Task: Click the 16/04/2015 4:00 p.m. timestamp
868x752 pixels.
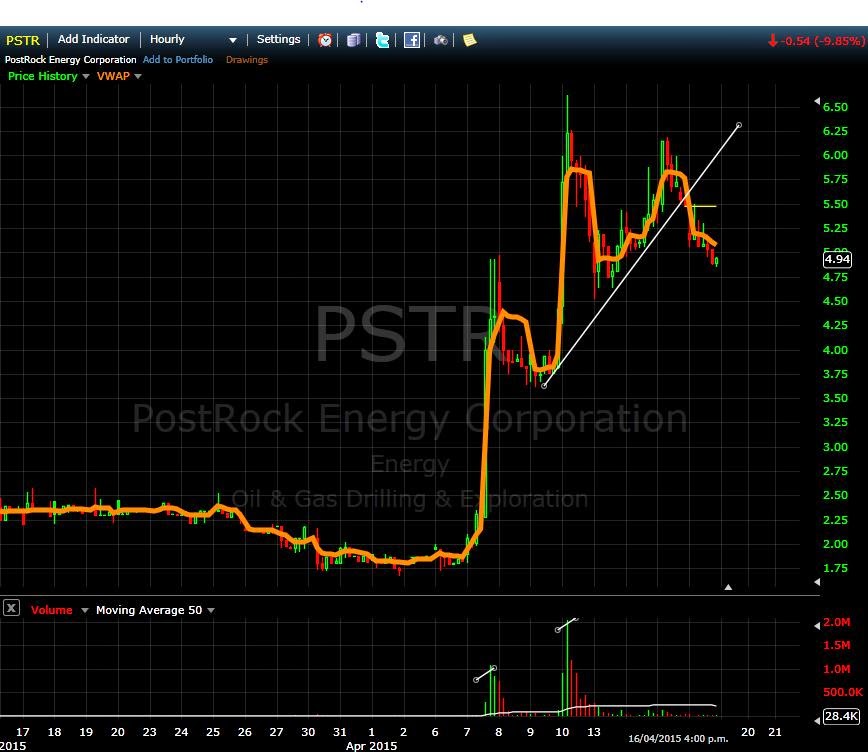Action: pos(678,738)
